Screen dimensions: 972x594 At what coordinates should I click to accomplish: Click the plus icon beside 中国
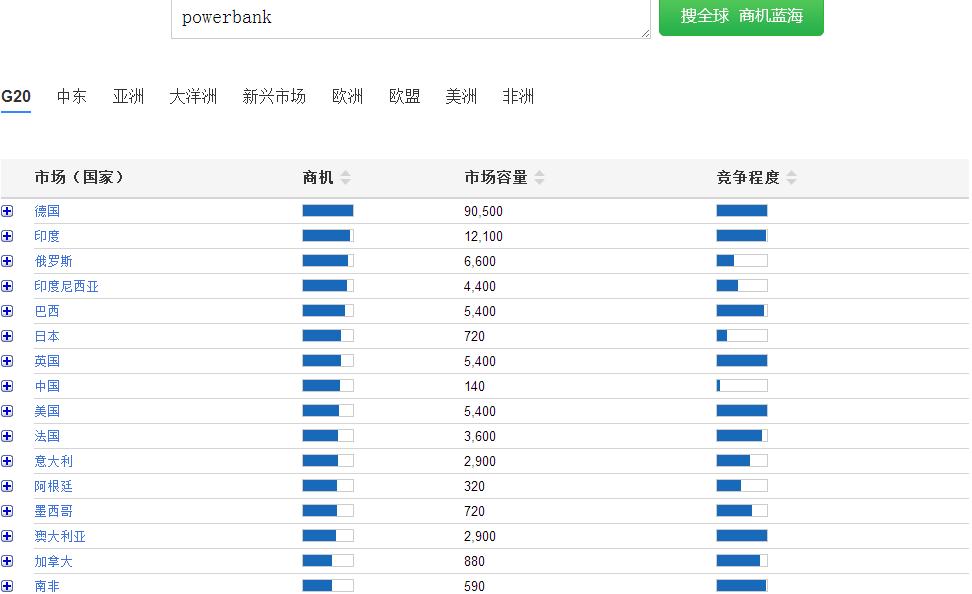pos(8,385)
